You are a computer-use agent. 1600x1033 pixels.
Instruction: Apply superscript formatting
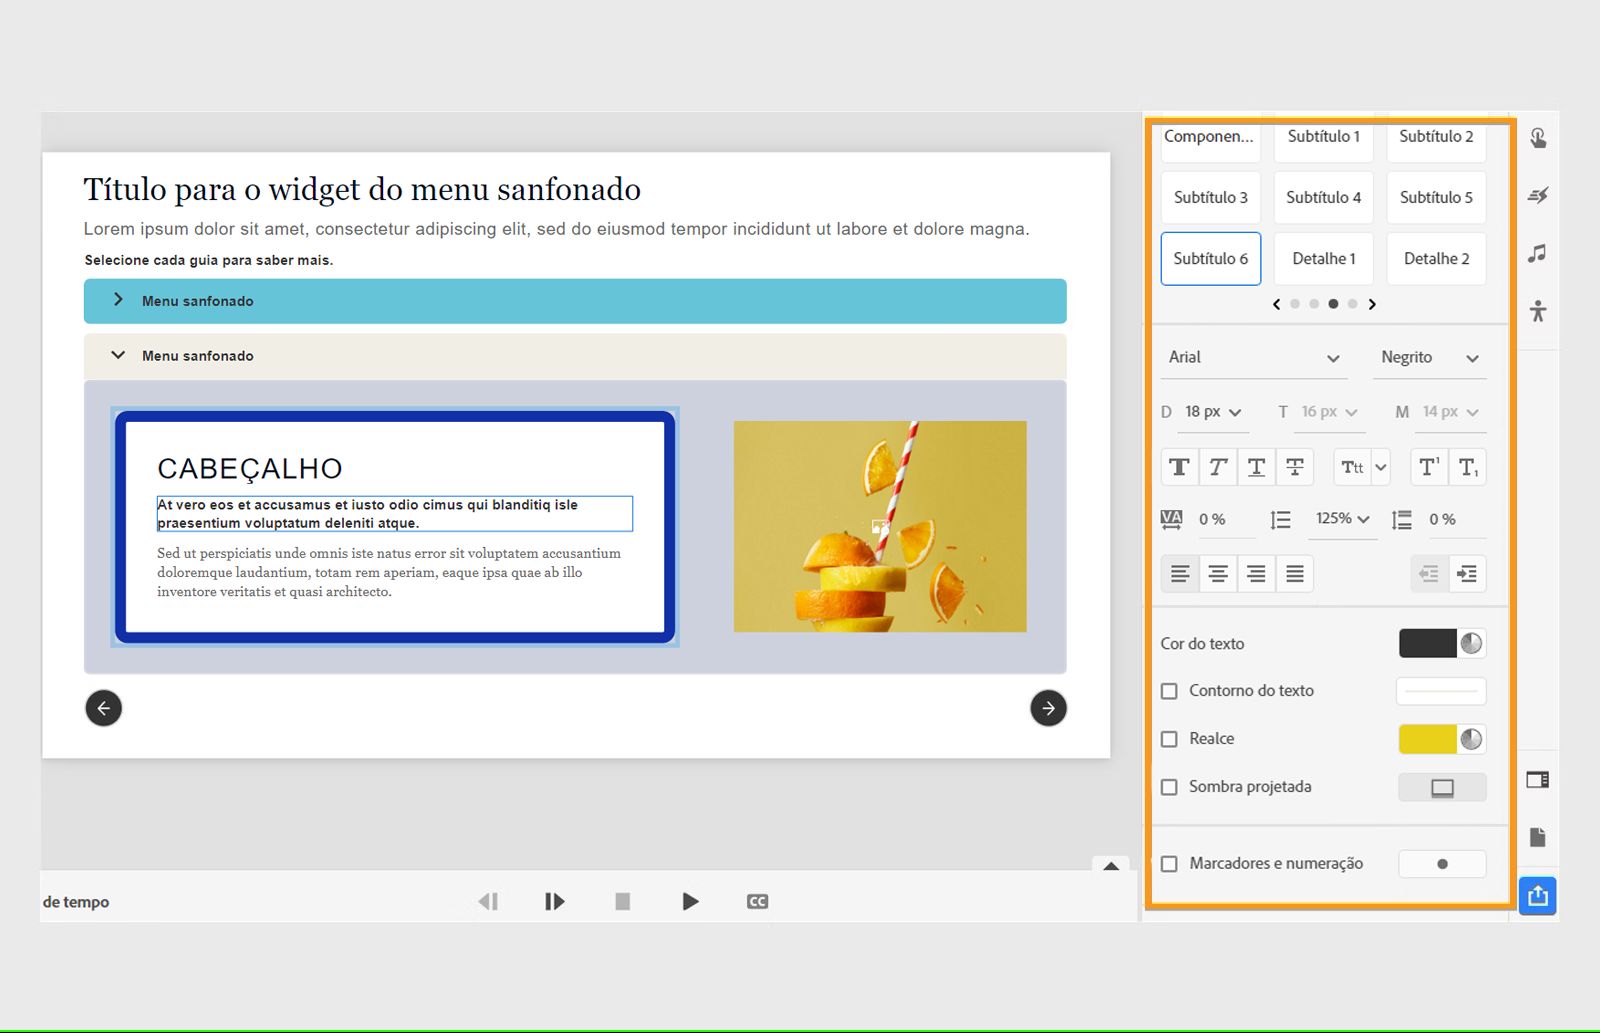(x=1427, y=466)
